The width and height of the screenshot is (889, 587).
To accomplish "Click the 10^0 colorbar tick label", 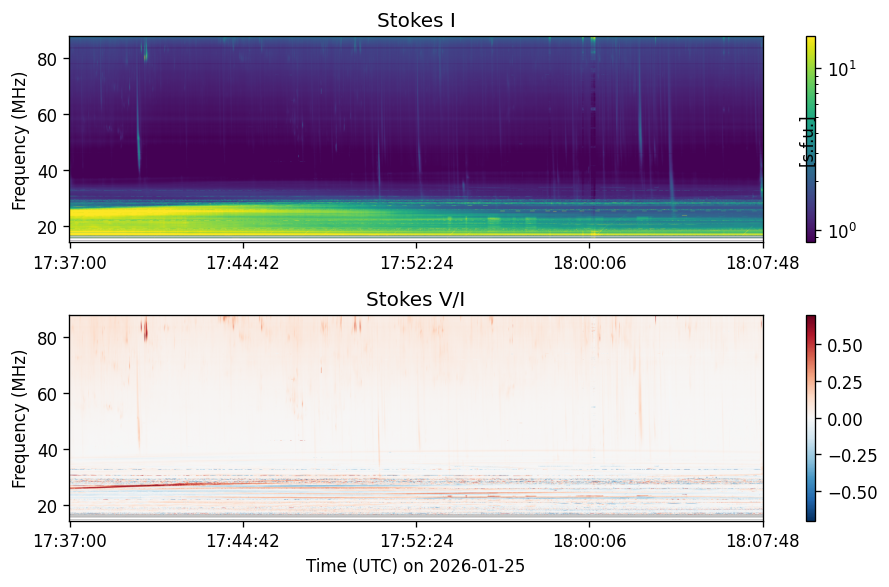I will coord(843,230).
